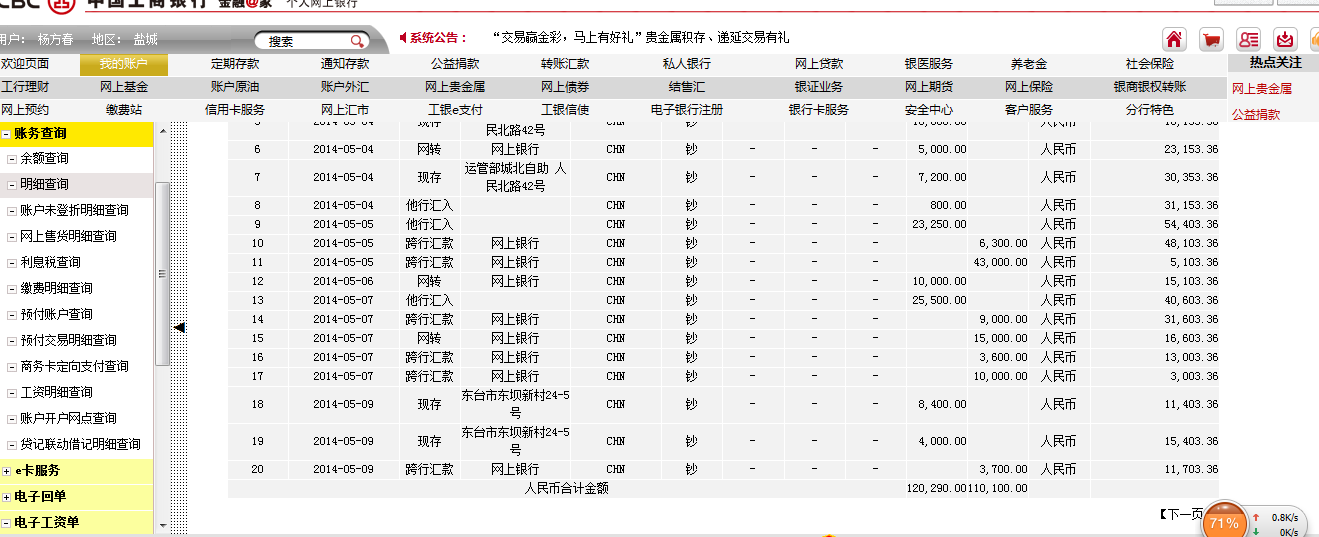Open the 网上贷款 menu

819,64
